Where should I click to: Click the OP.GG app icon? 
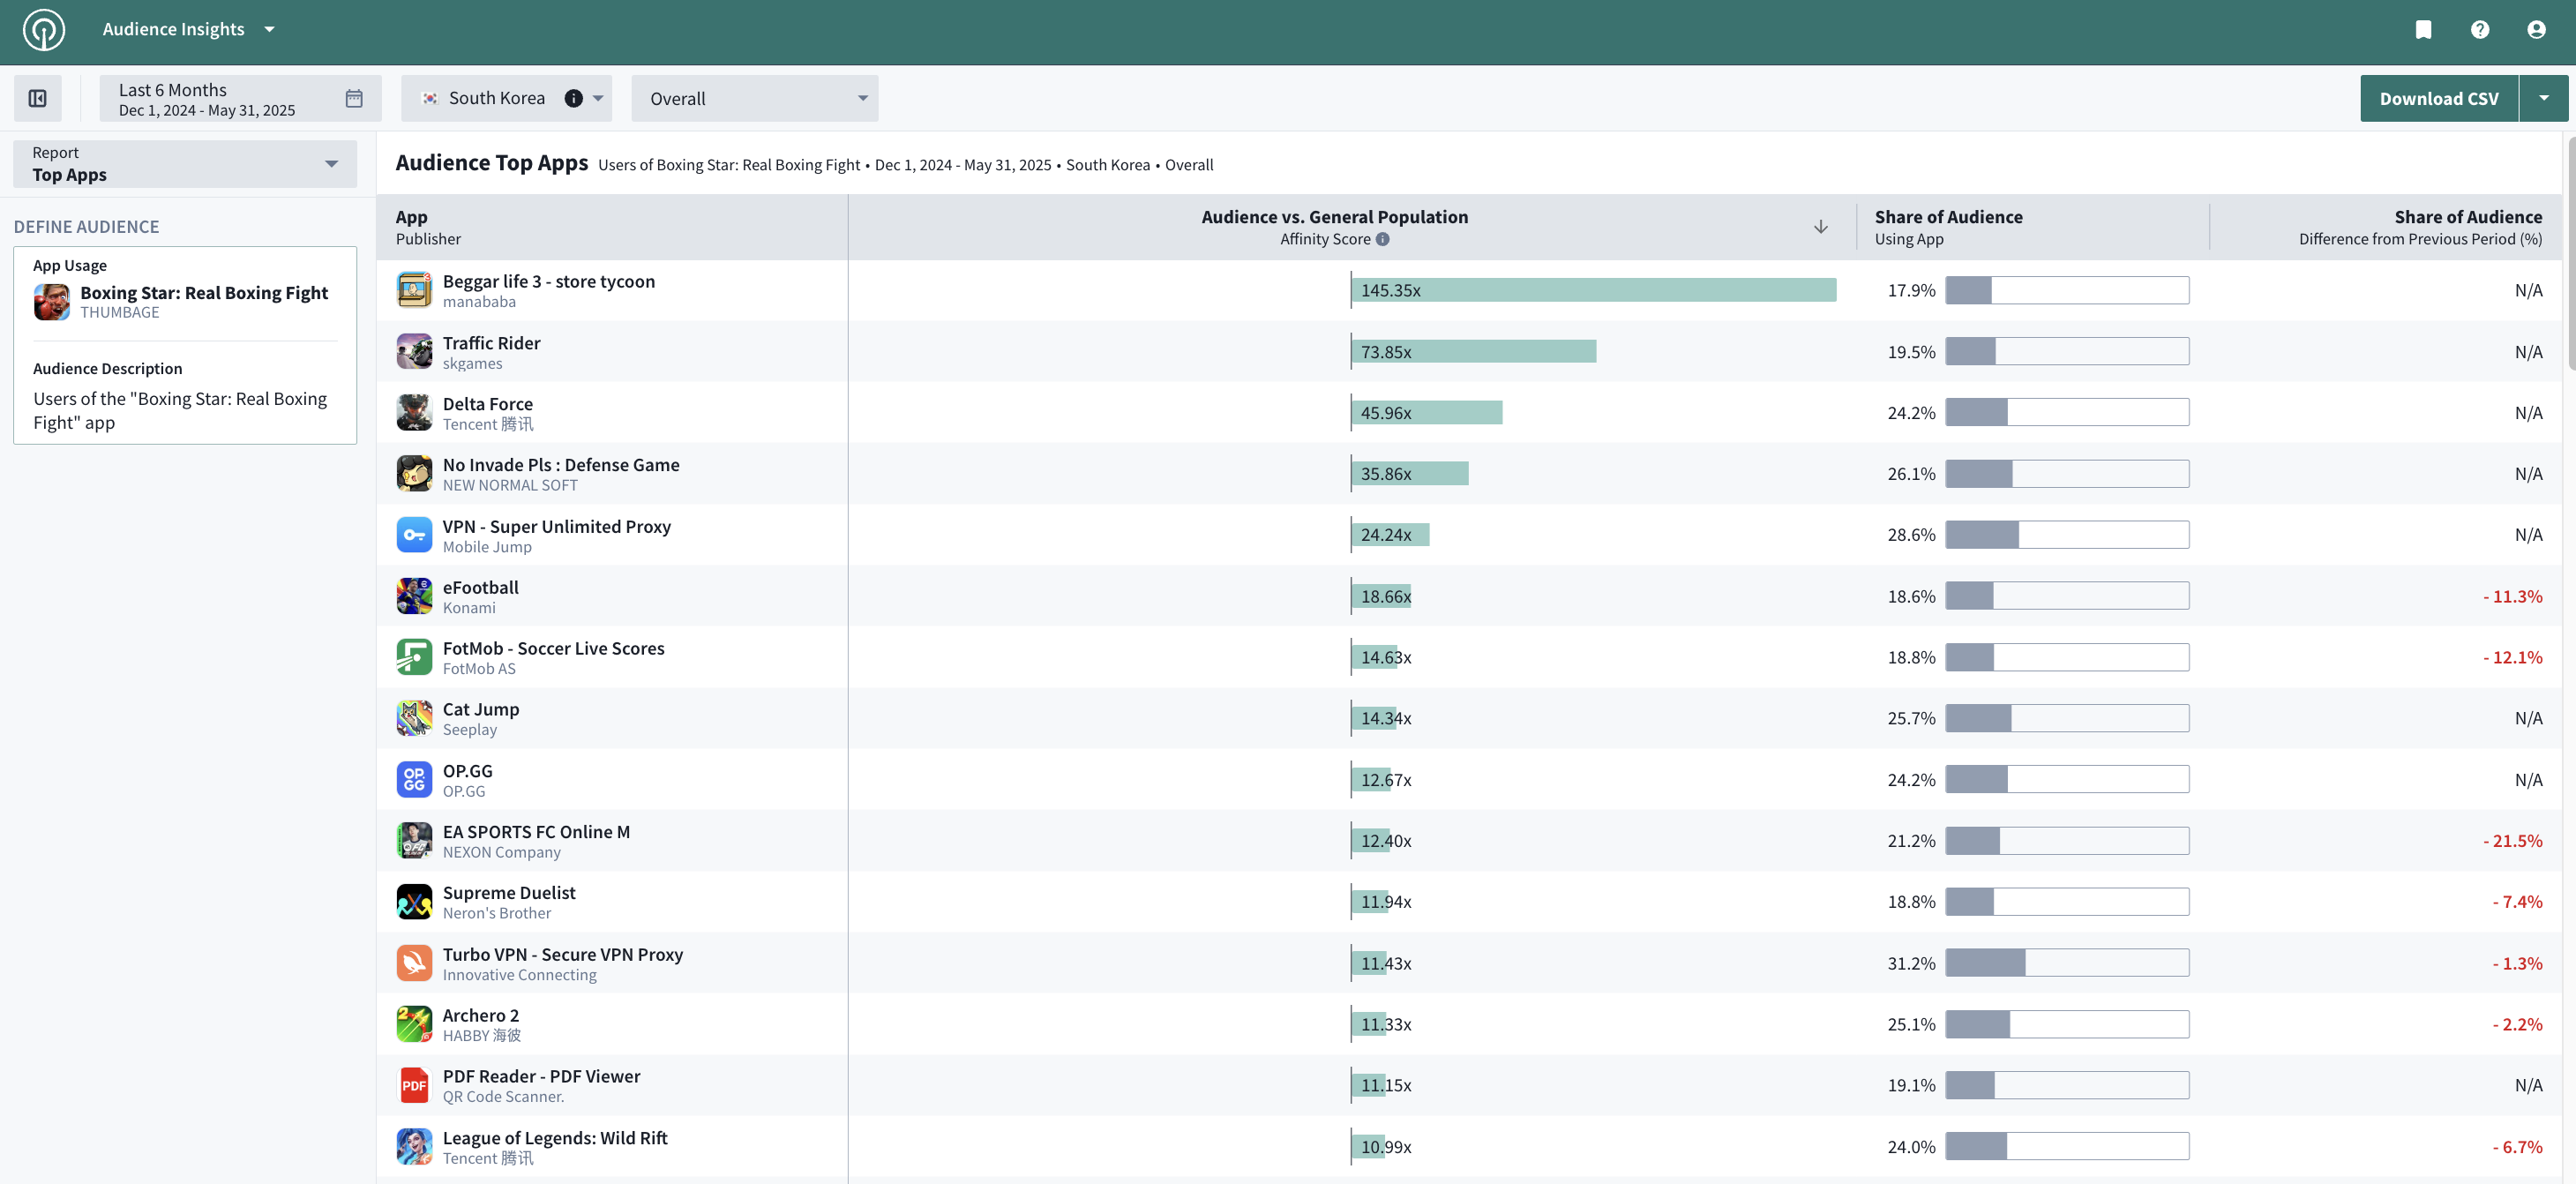coord(414,779)
